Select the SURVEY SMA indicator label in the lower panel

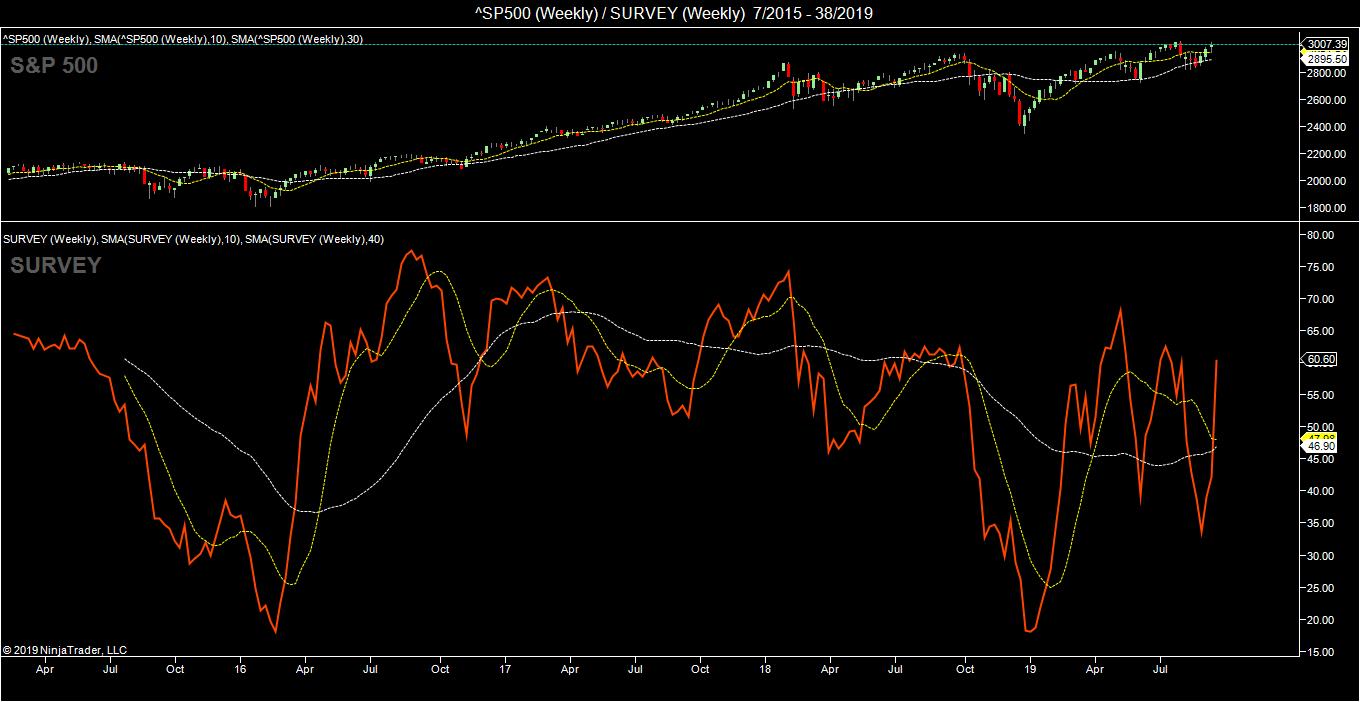tap(194, 239)
